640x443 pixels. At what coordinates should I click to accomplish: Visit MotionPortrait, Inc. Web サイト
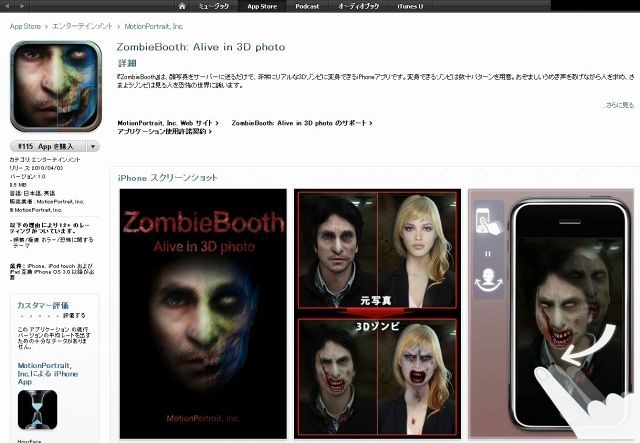tap(168, 123)
